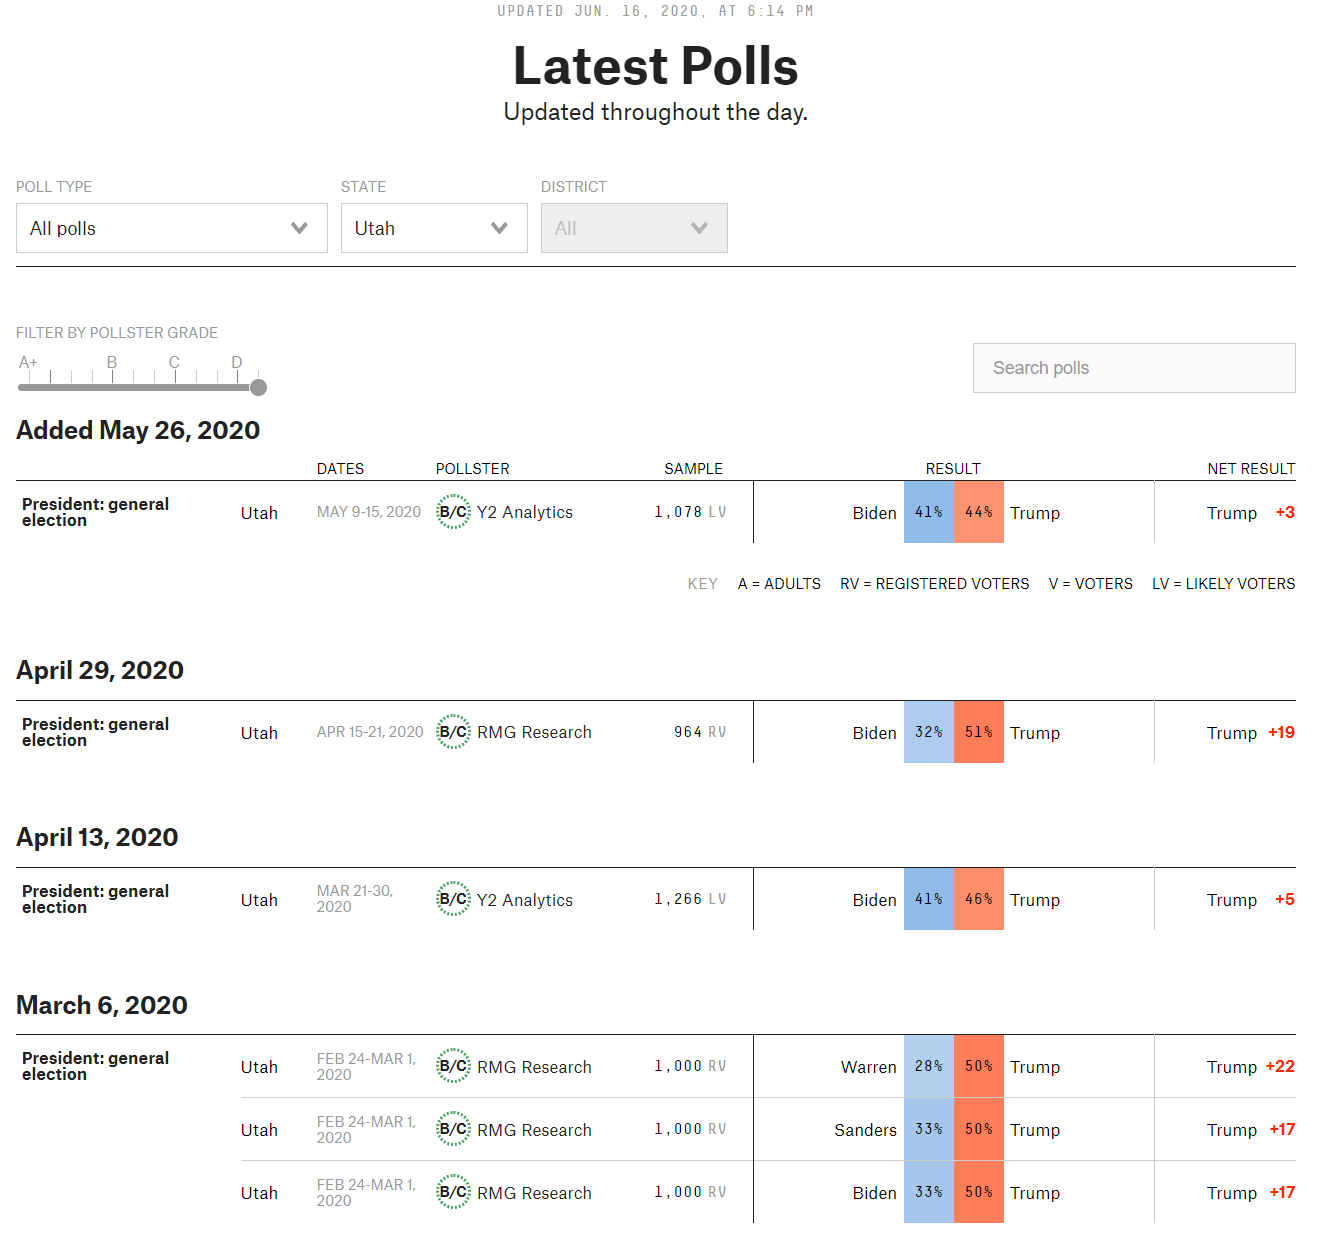Click the 'FILTER BY POLLSTER GRADE' label

click(117, 333)
